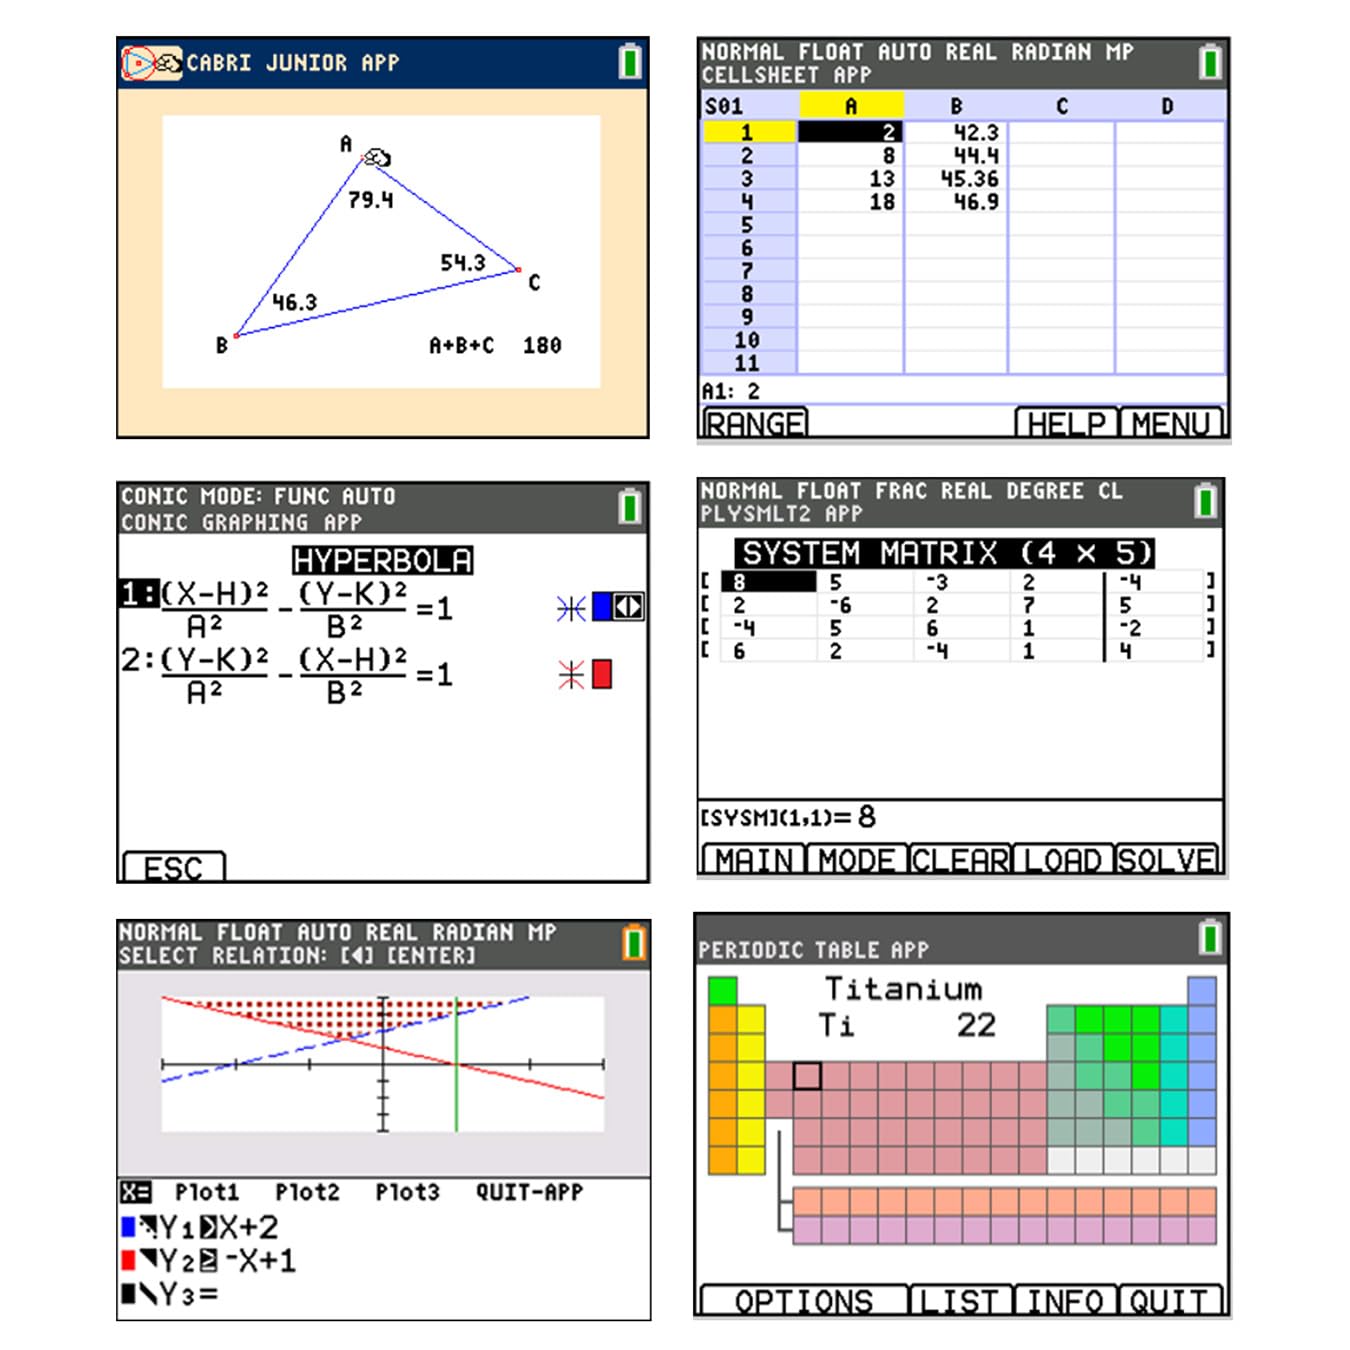Select cell B3 containing 45.36
The width and height of the screenshot is (1350, 1350).
point(955,179)
